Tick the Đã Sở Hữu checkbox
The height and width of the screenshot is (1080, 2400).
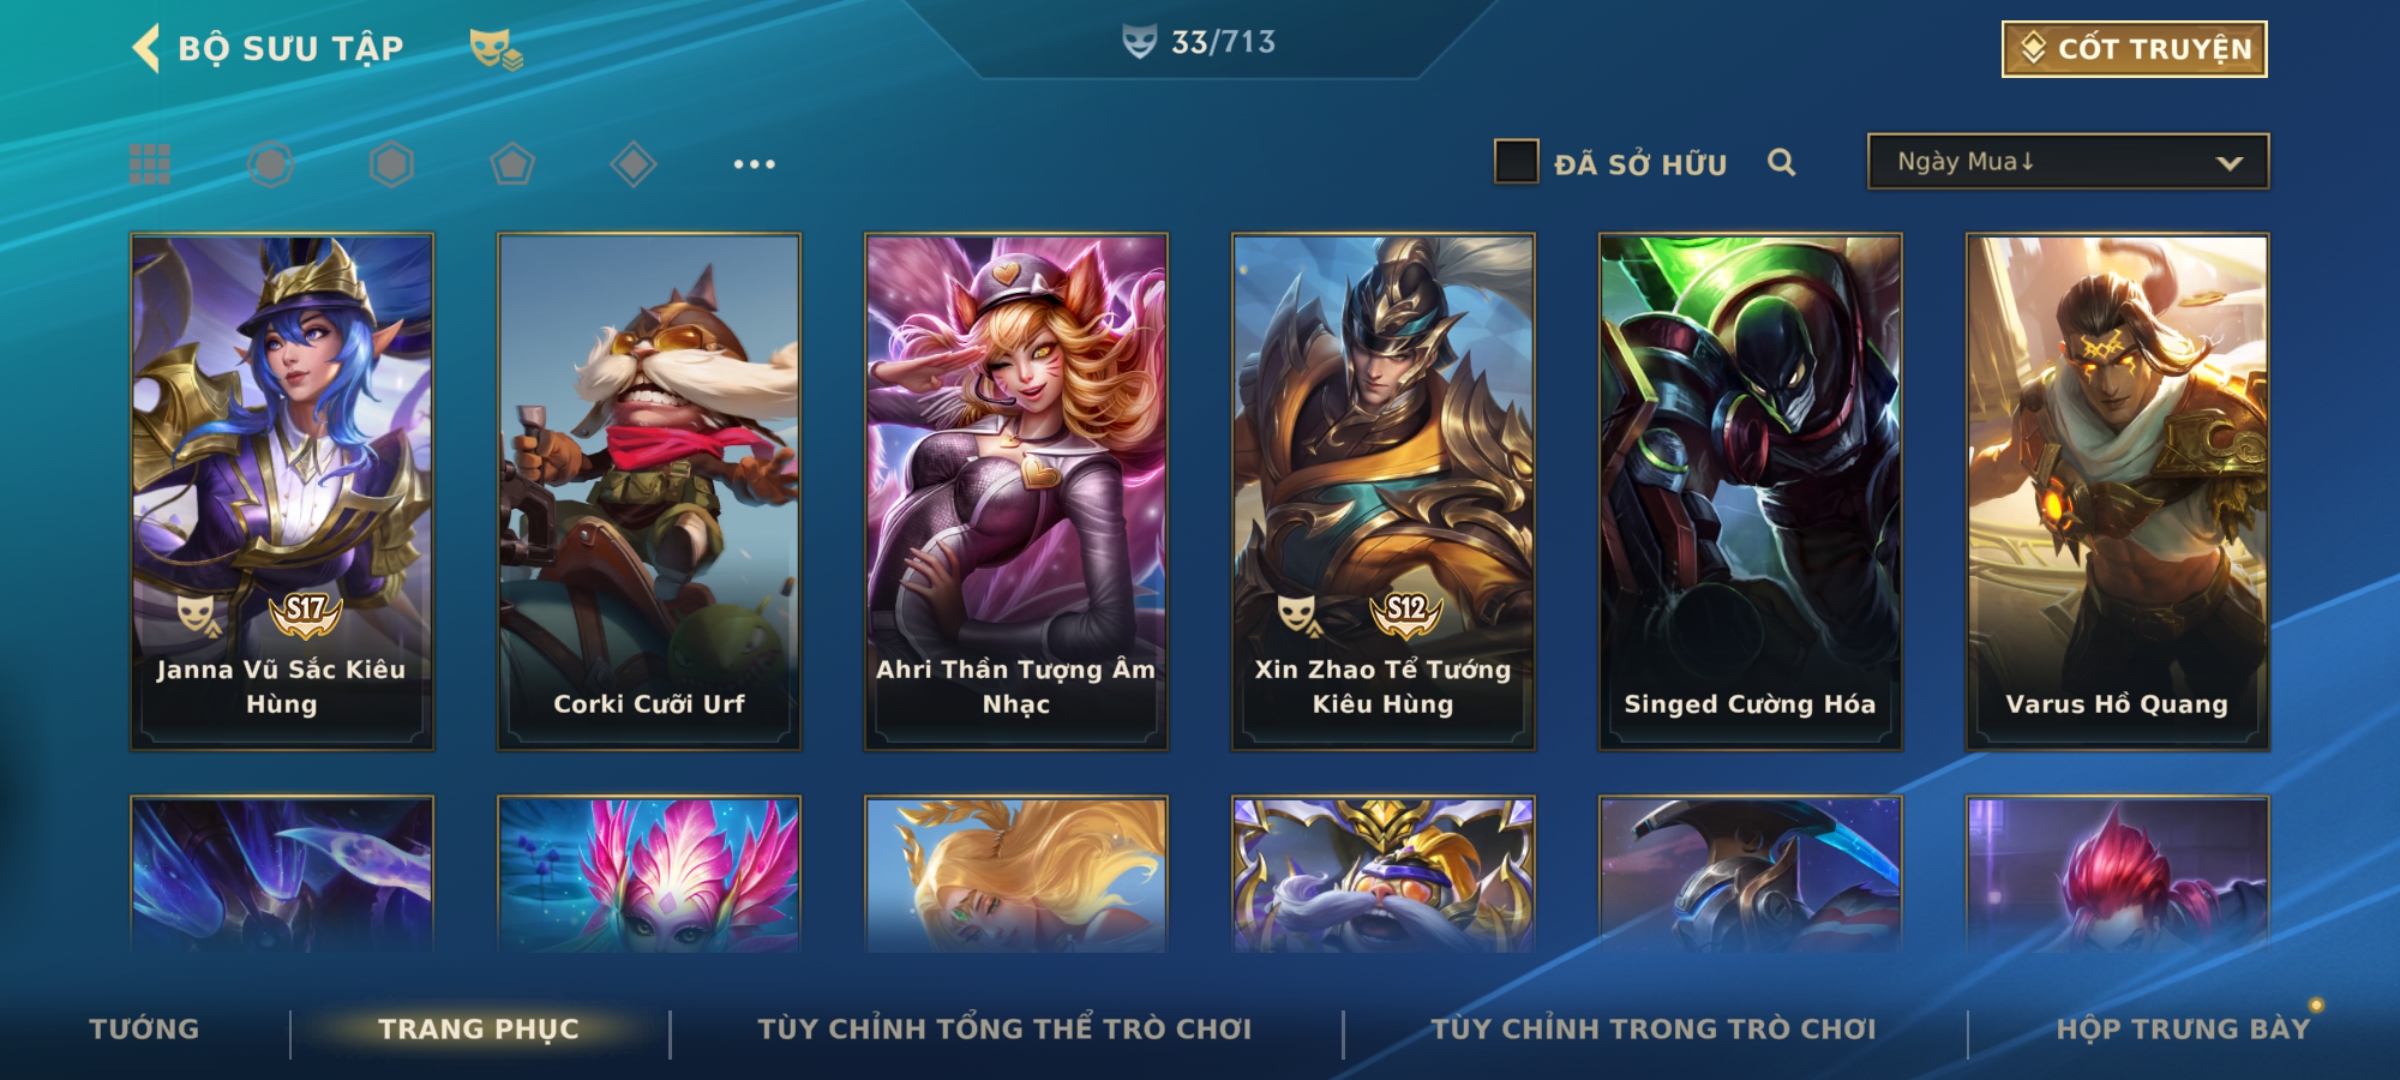[1516, 162]
